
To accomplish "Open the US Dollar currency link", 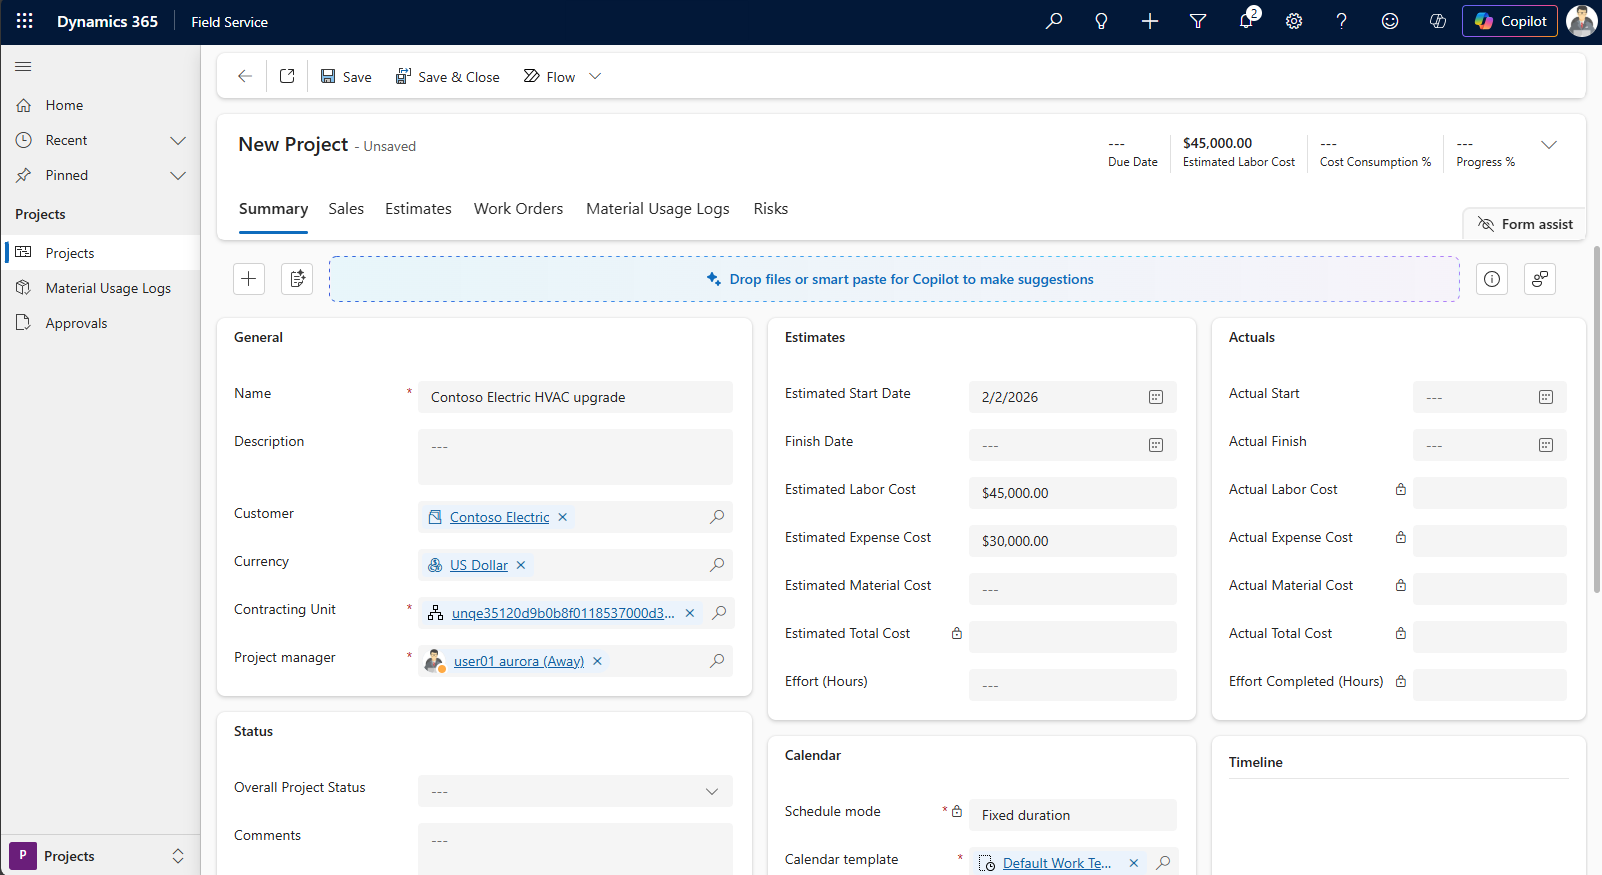I will click(x=479, y=565).
